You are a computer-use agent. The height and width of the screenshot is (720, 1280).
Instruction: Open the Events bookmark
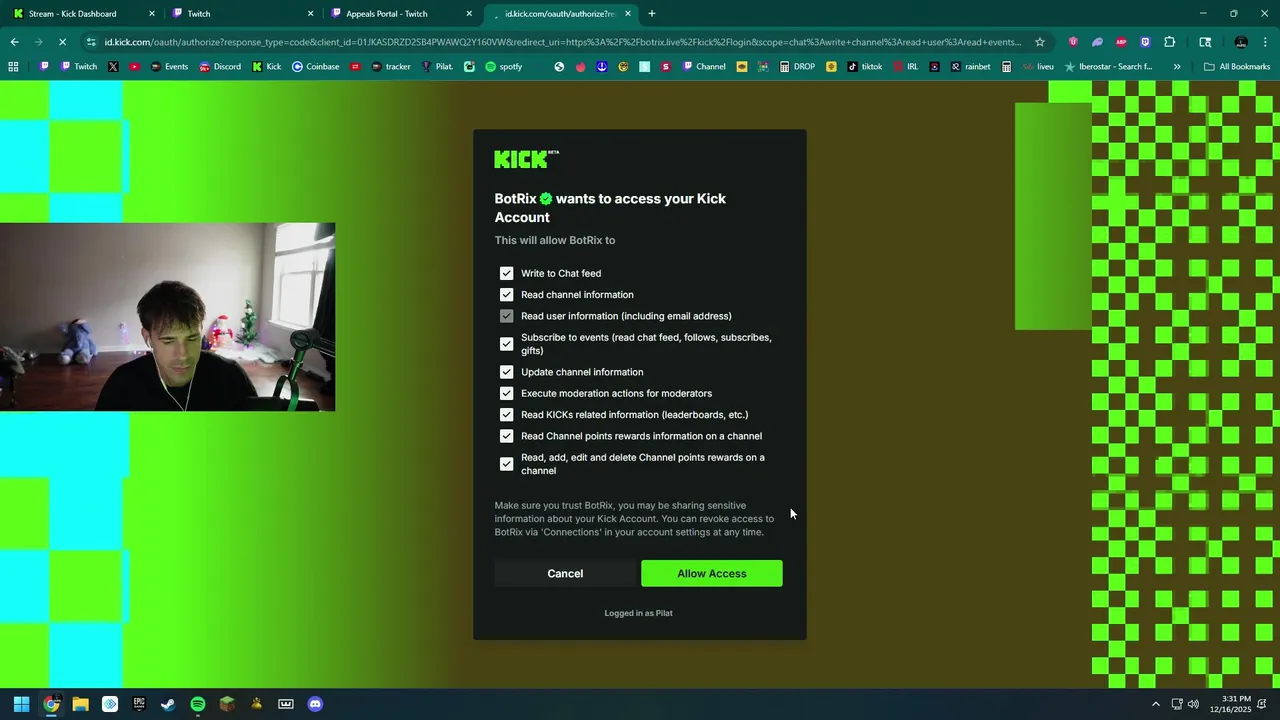(x=168, y=67)
